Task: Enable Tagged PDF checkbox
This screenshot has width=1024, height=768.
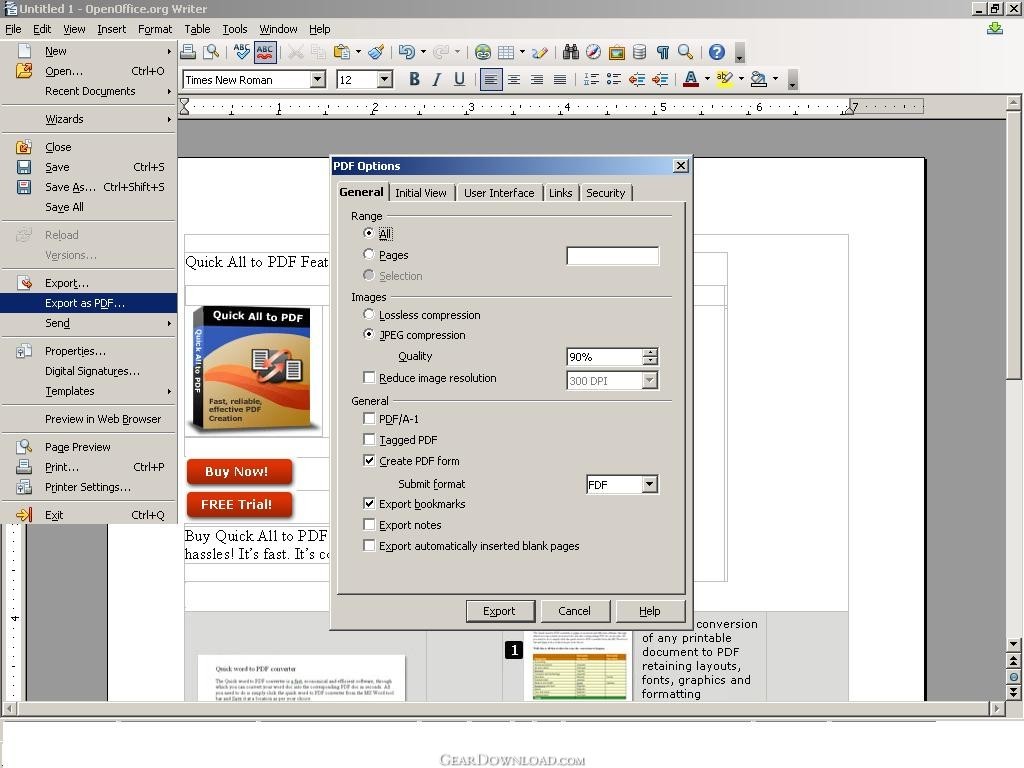Action: [x=369, y=440]
